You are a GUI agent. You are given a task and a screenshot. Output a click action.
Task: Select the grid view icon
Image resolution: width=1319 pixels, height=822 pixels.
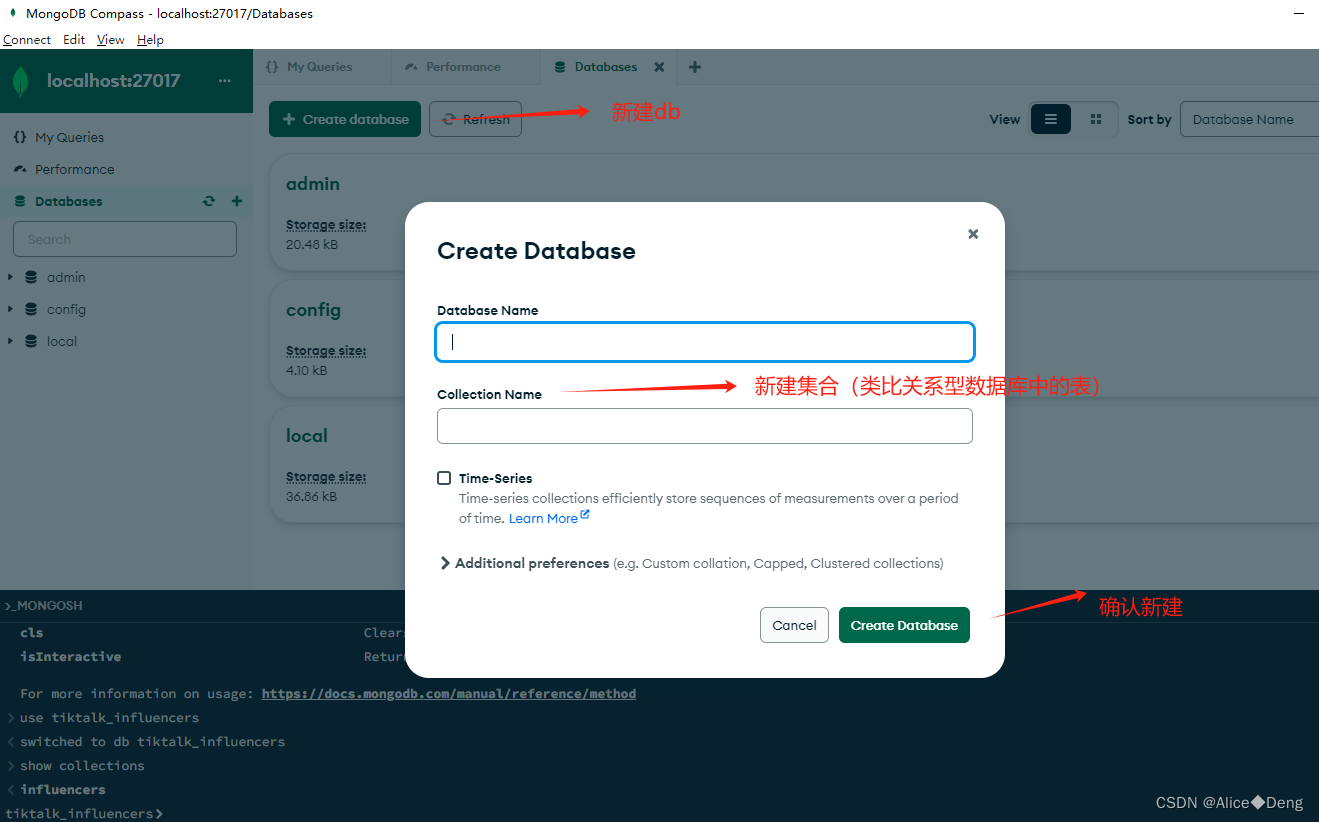1096,118
